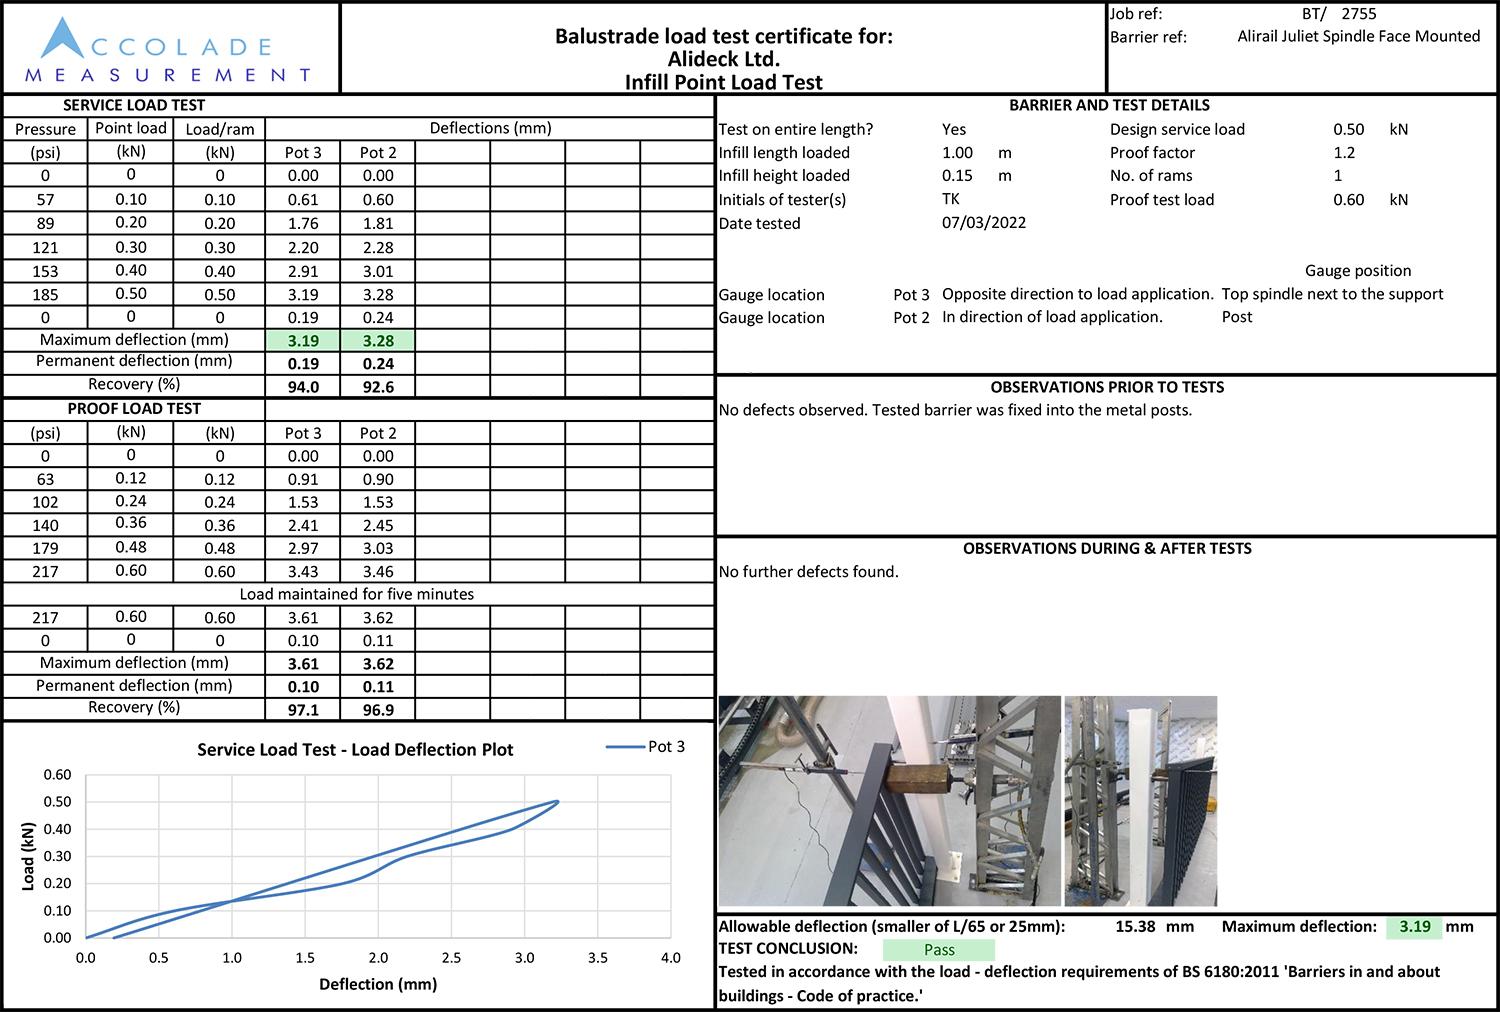This screenshot has width=1500, height=1012.
Task: Click Design service load value 0.50
Action: point(1348,129)
